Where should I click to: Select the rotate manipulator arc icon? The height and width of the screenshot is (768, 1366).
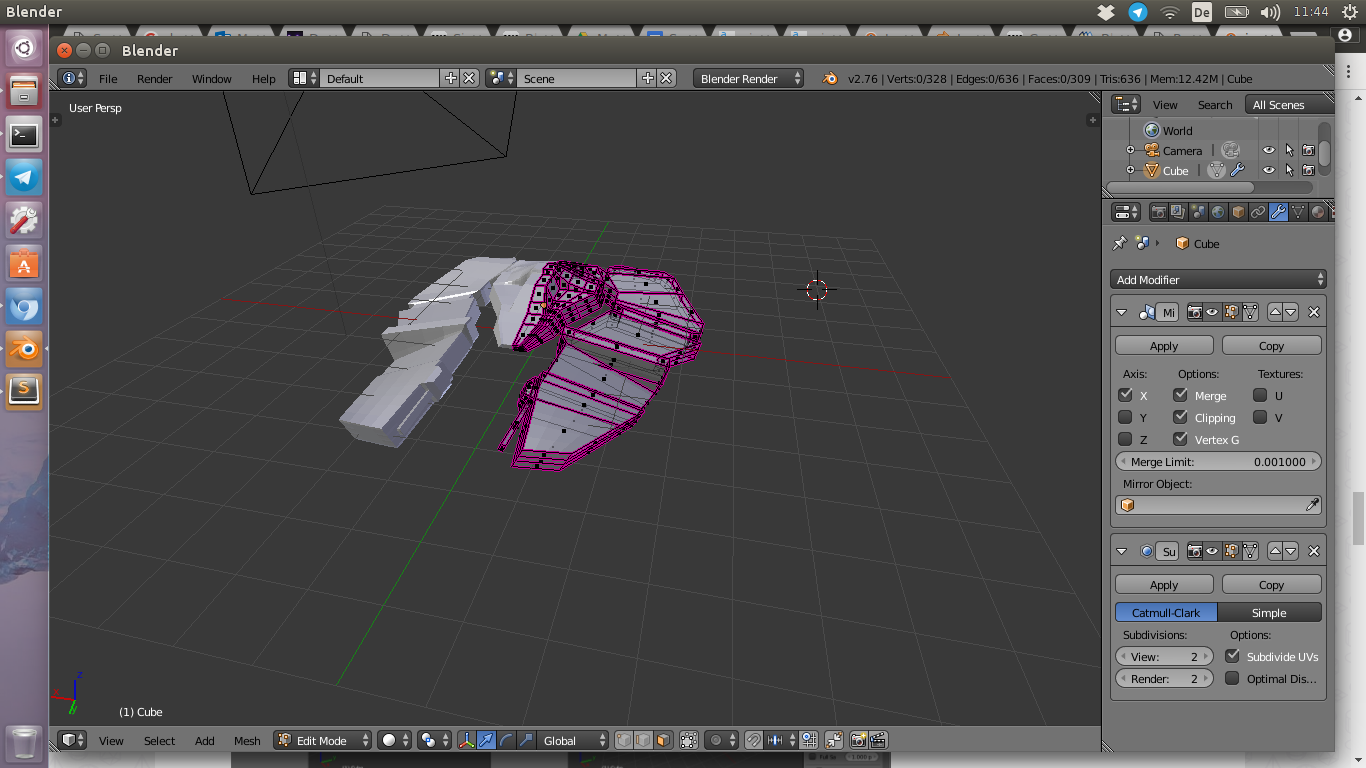(x=506, y=740)
